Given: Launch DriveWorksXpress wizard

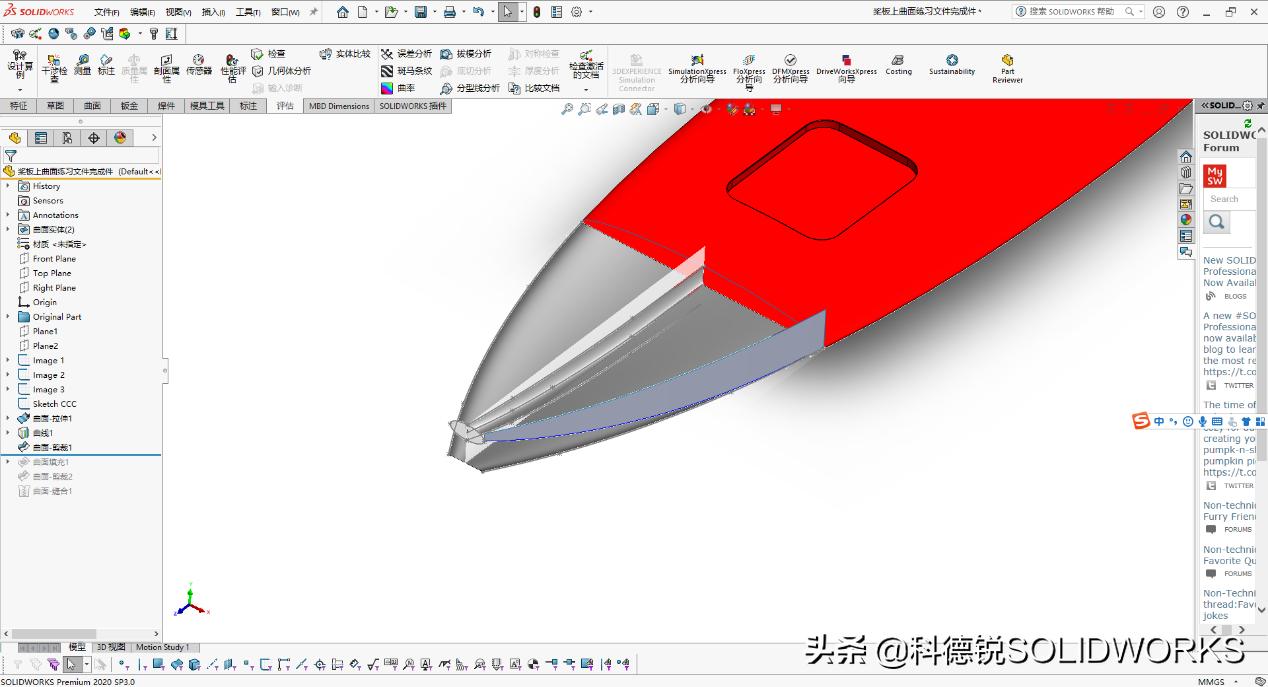Looking at the screenshot, I should (846, 68).
